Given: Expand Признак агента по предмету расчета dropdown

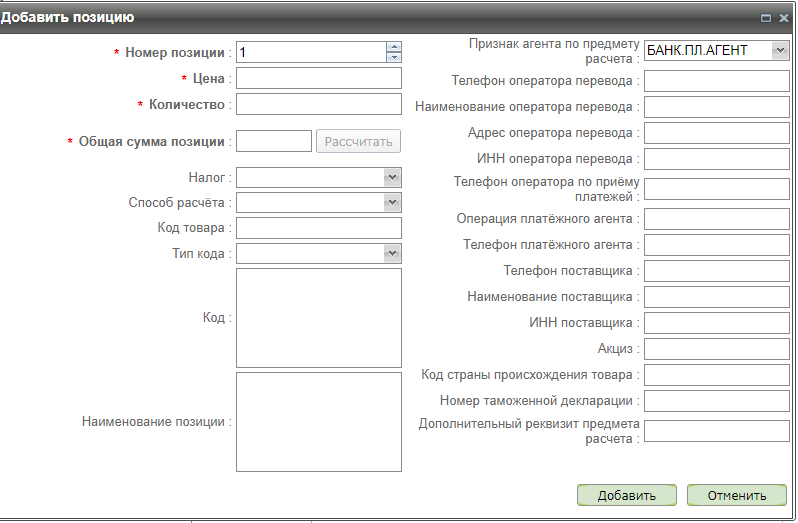Looking at the screenshot, I should [x=780, y=50].
